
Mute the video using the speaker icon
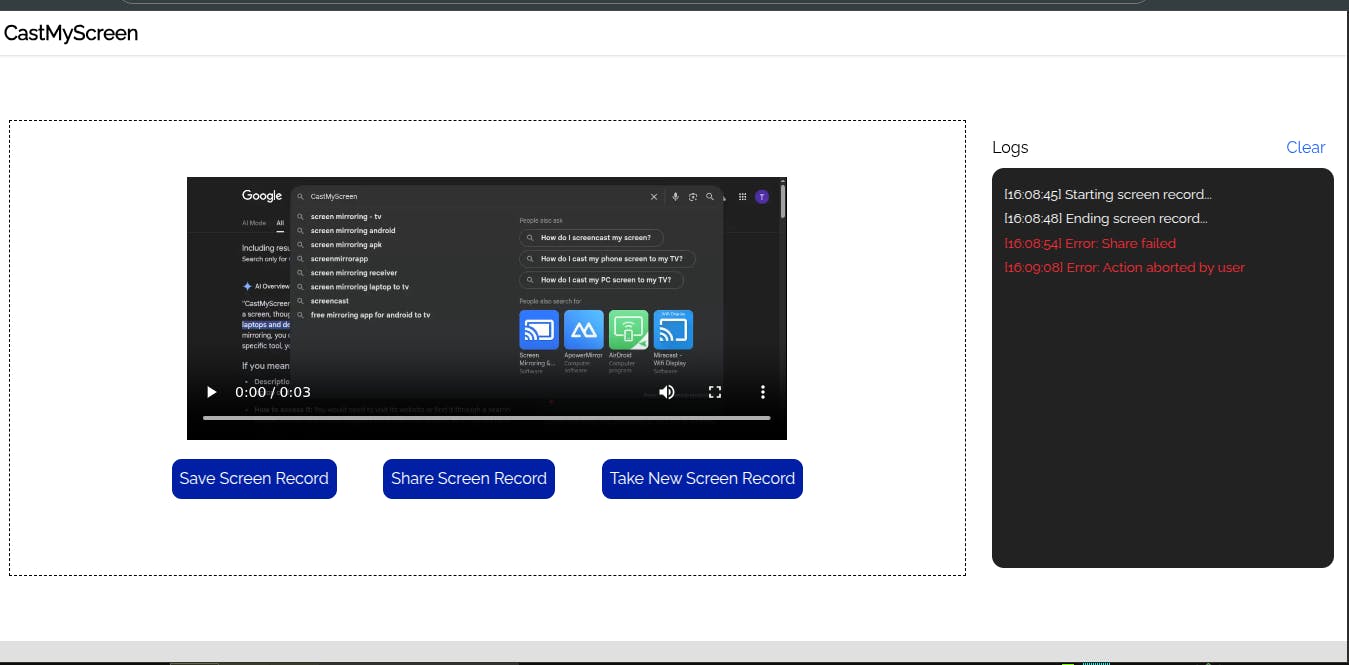[667, 392]
